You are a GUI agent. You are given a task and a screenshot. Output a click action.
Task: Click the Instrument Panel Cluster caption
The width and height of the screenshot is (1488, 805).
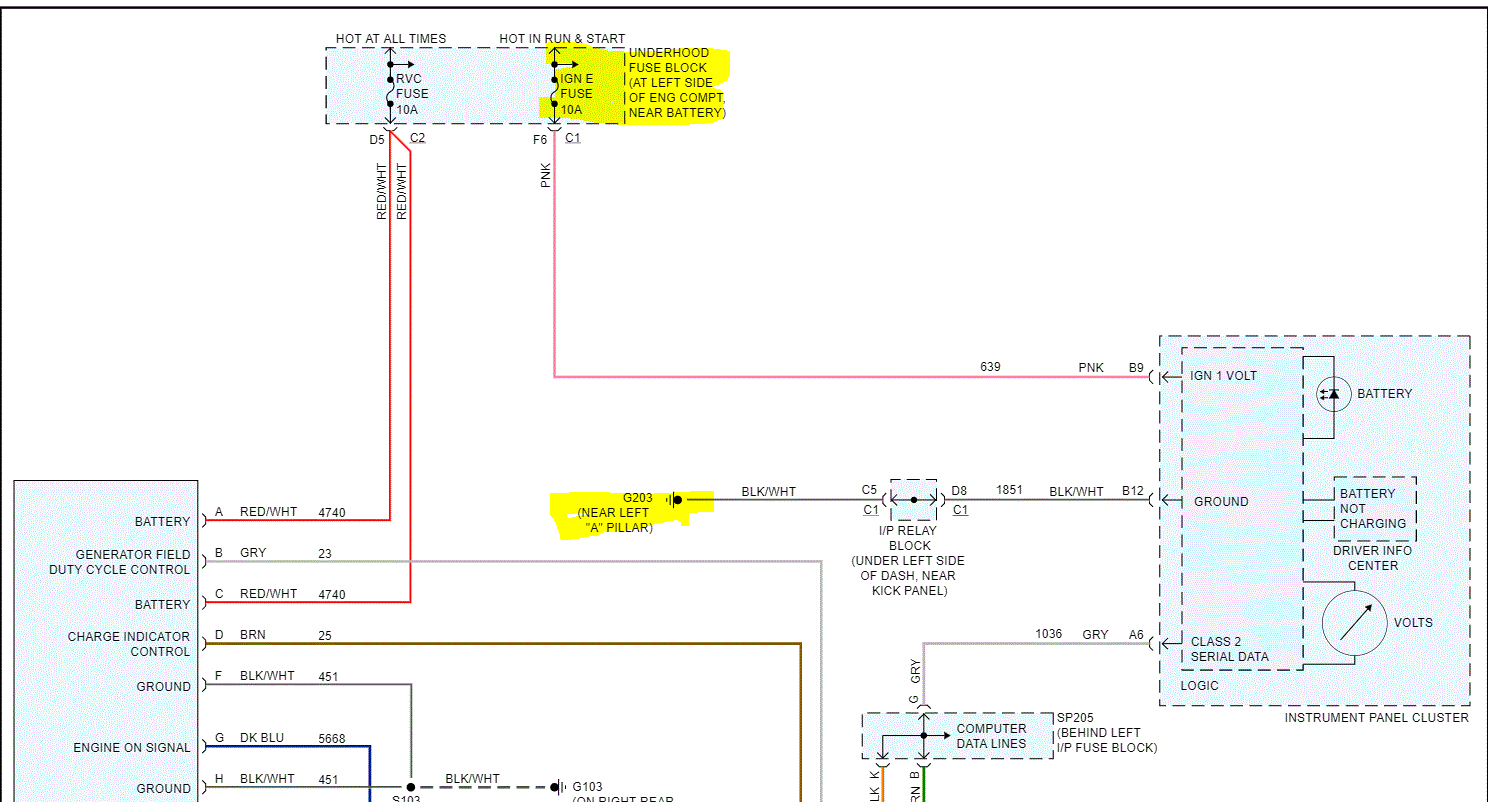[x=1376, y=718]
